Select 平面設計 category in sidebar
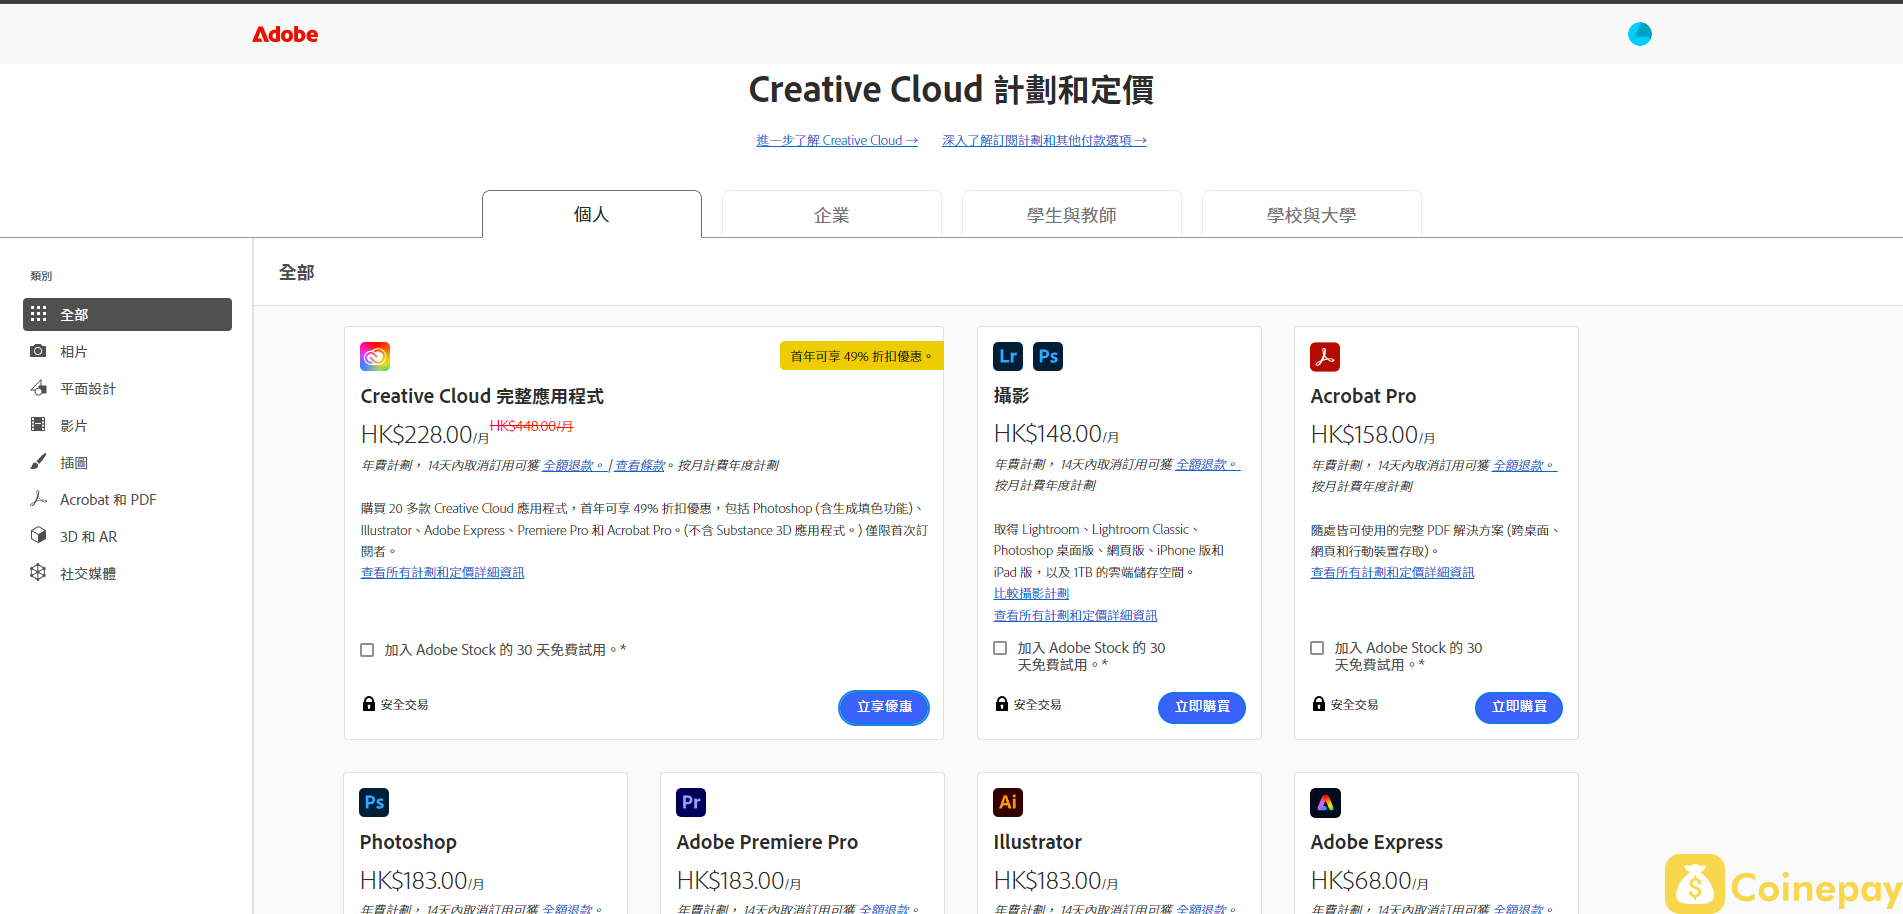 pos(127,388)
